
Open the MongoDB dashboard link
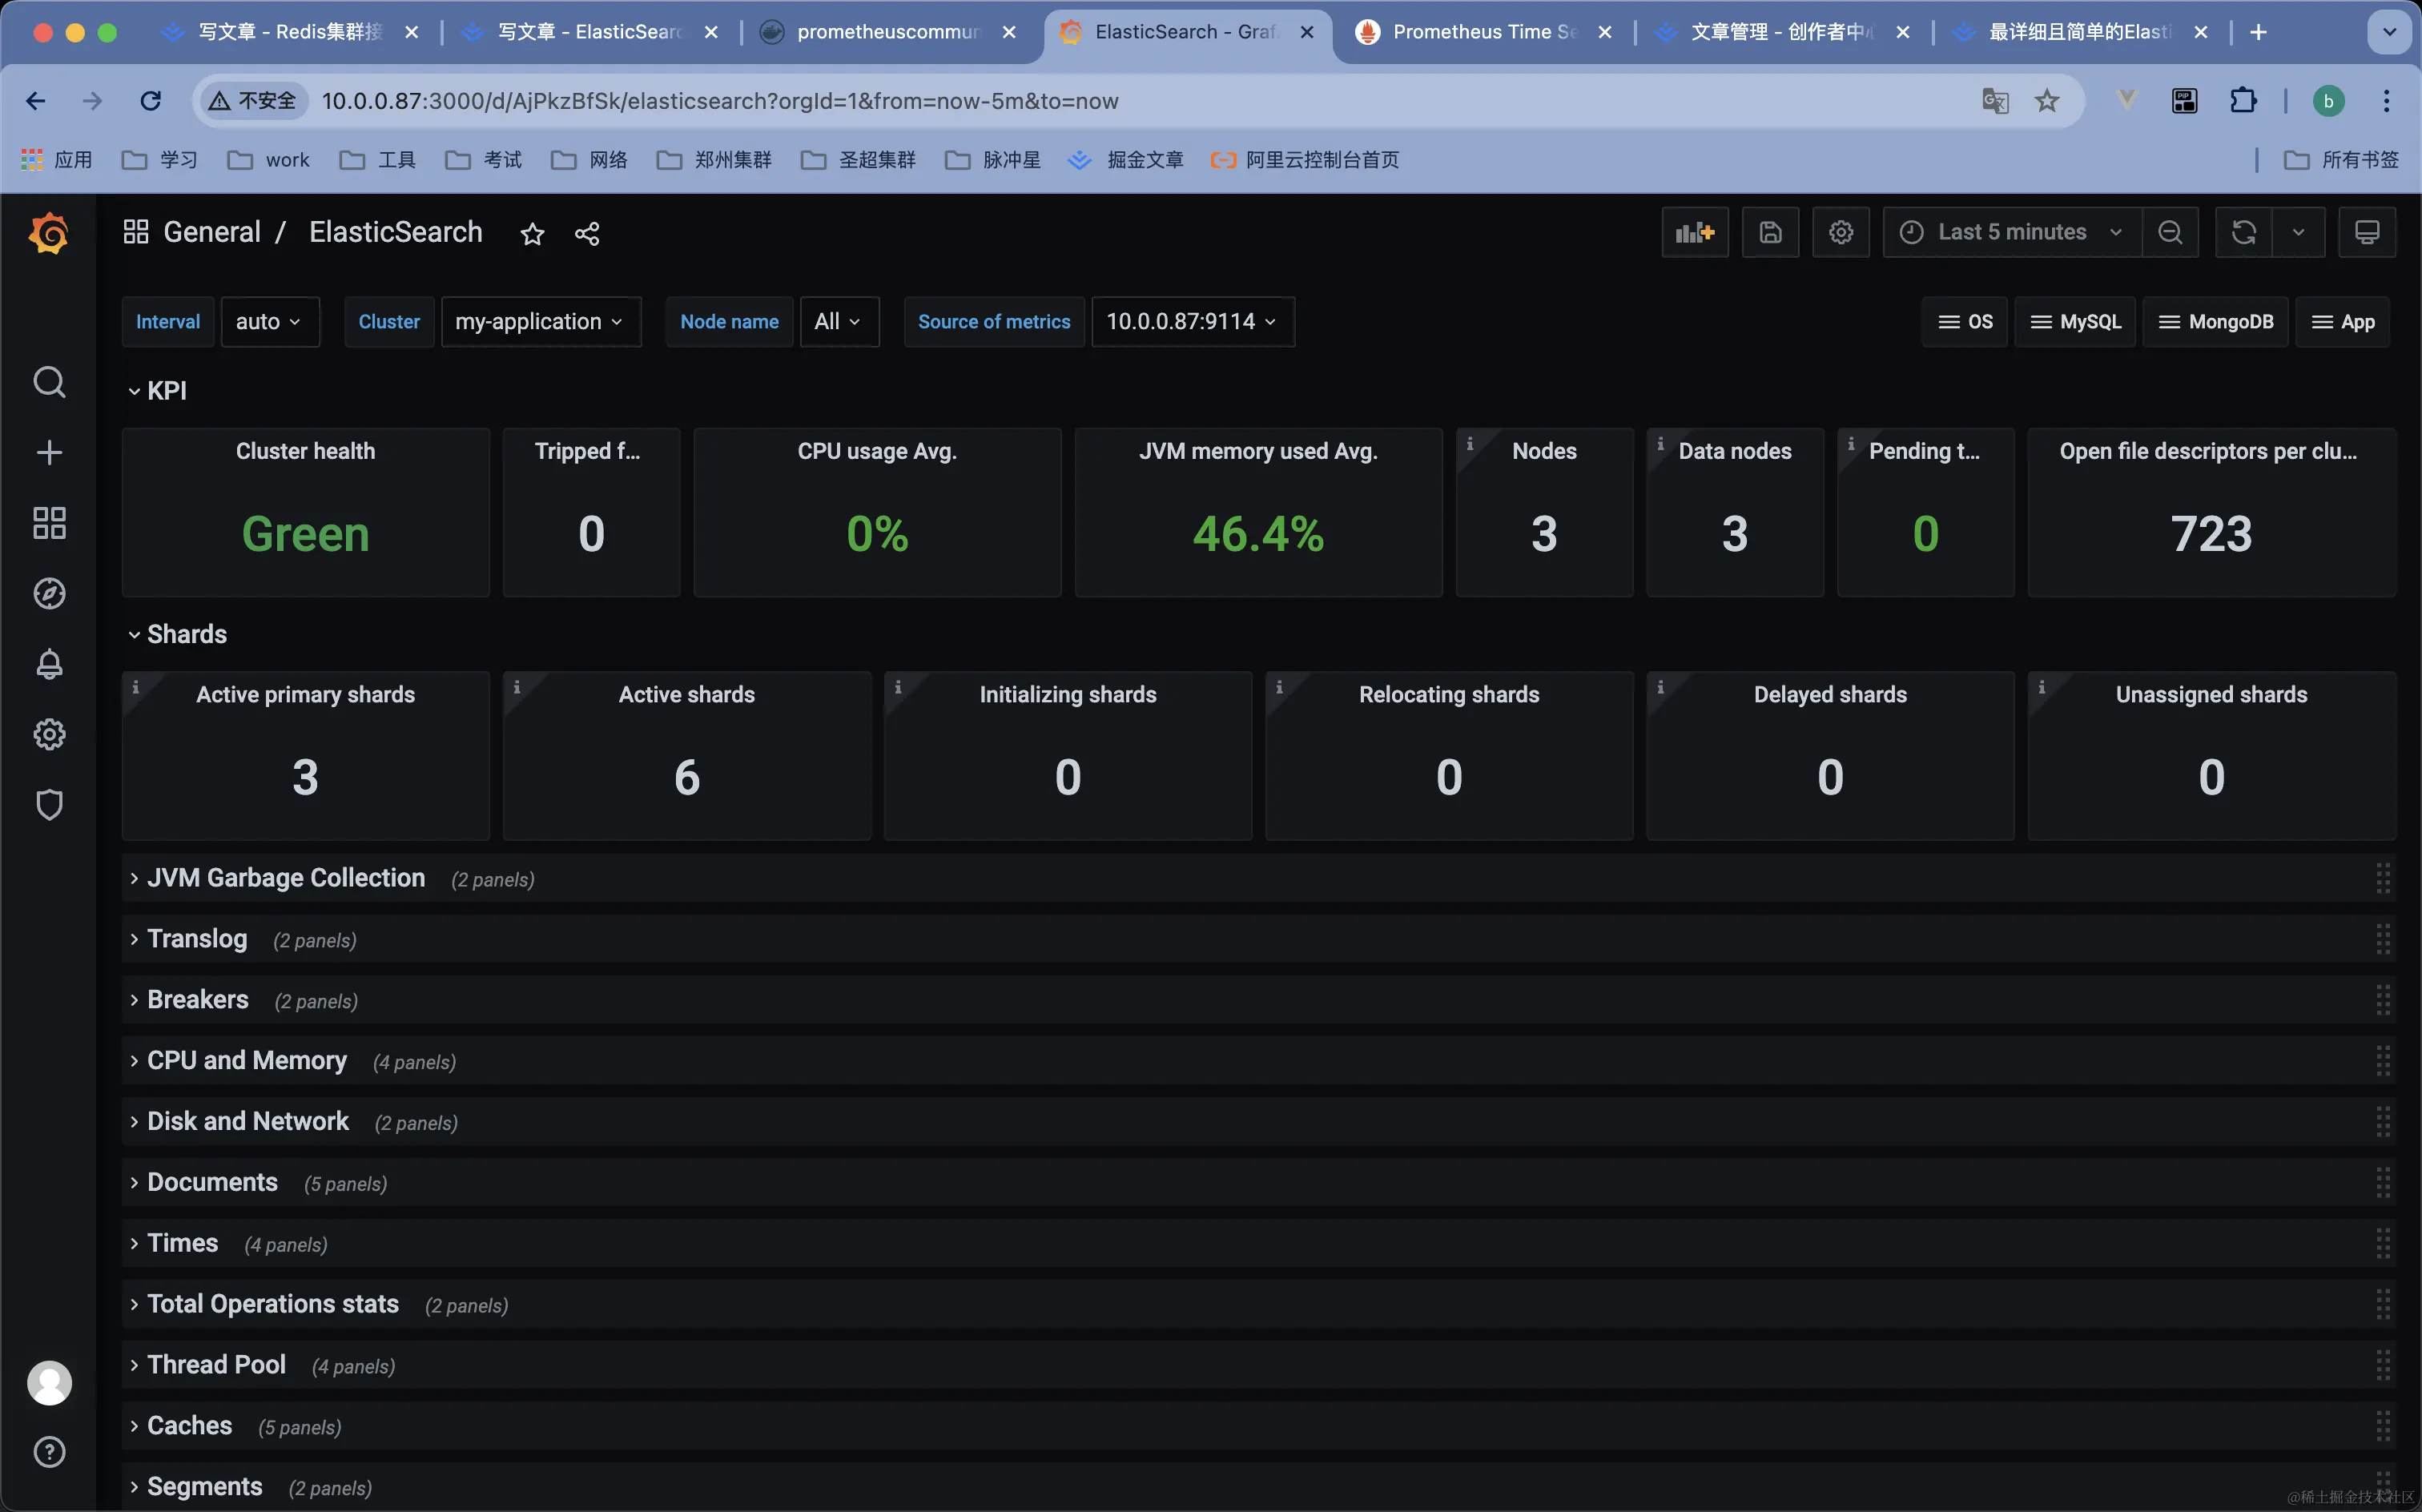tap(2215, 322)
